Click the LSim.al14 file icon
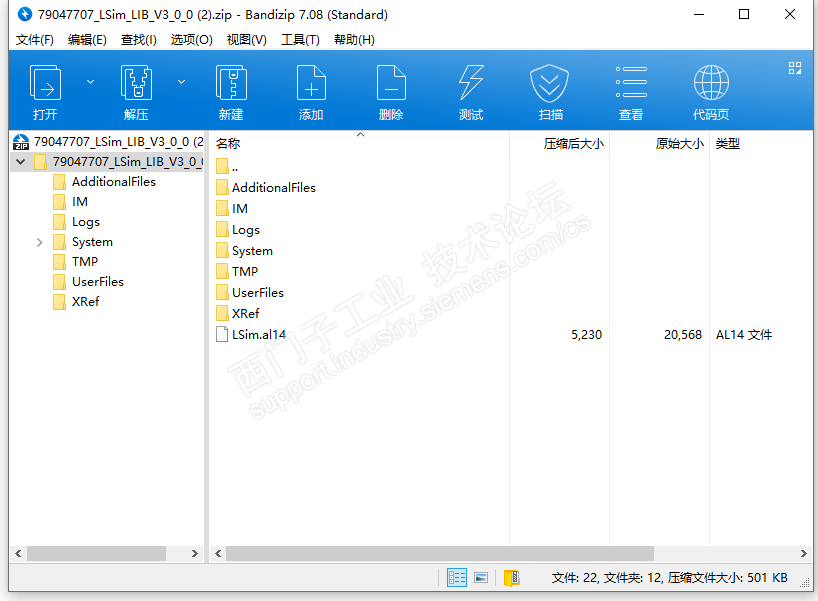The height and width of the screenshot is (601, 818). [222, 334]
